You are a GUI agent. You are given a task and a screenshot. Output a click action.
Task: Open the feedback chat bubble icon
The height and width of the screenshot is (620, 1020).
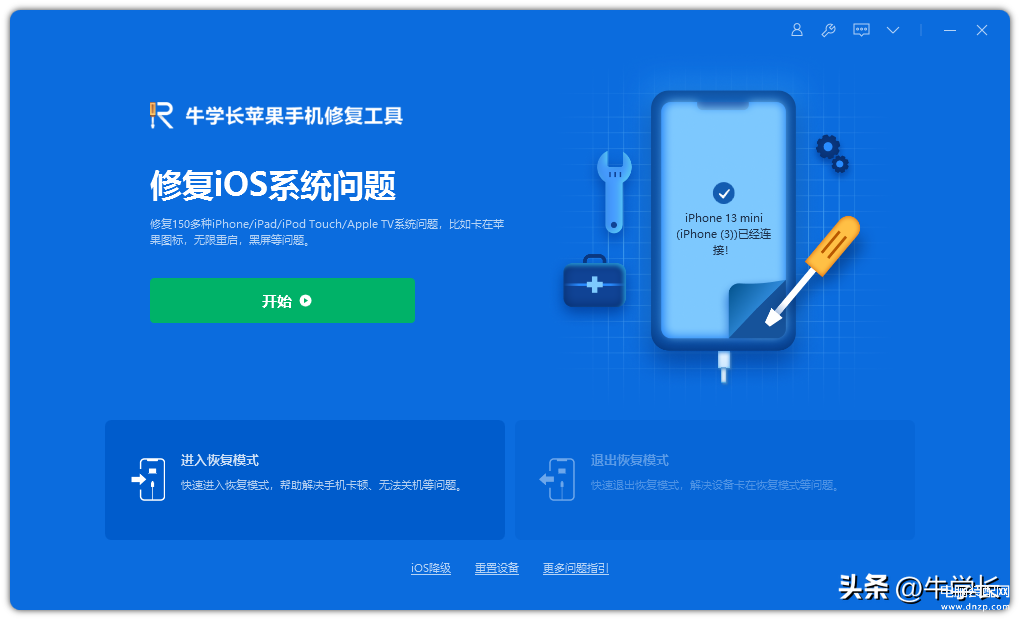click(861, 30)
